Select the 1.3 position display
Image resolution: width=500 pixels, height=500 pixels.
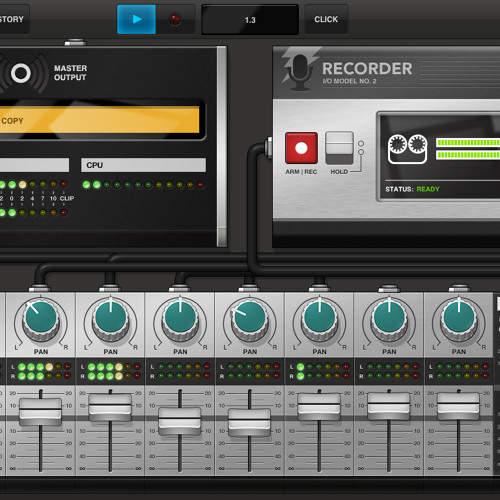(250, 20)
